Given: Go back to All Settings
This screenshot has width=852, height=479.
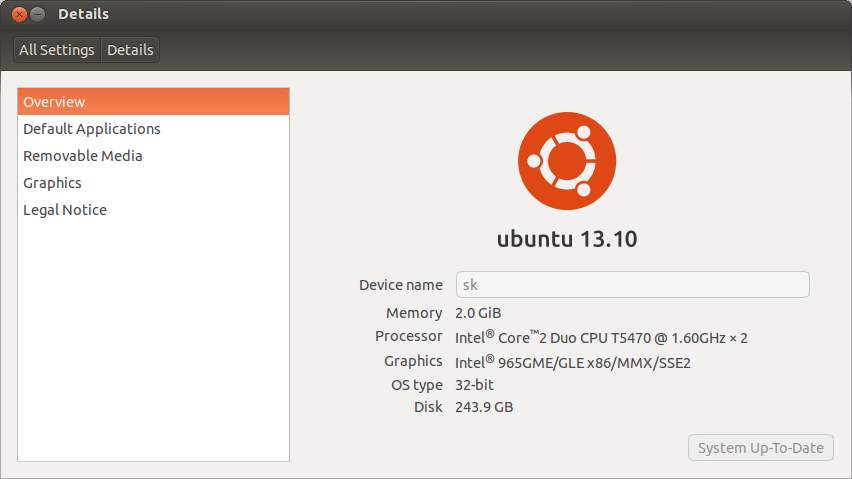Looking at the screenshot, I should click(x=57, y=50).
